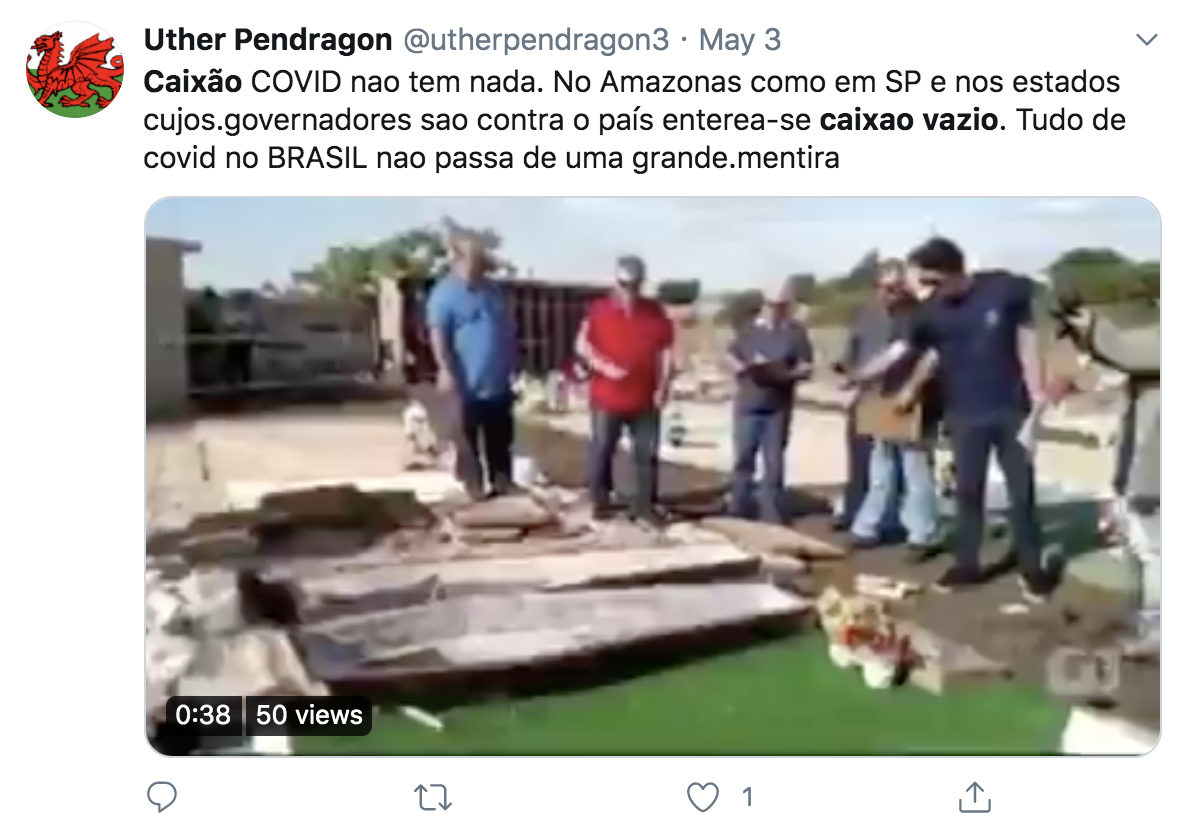Click the bolded phrase caixao vazio
The image size is (1192, 834).
(x=908, y=119)
